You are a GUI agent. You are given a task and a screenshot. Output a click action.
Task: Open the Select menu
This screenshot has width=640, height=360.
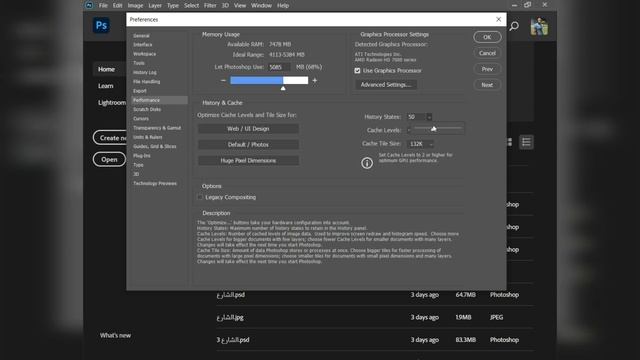[191, 5]
